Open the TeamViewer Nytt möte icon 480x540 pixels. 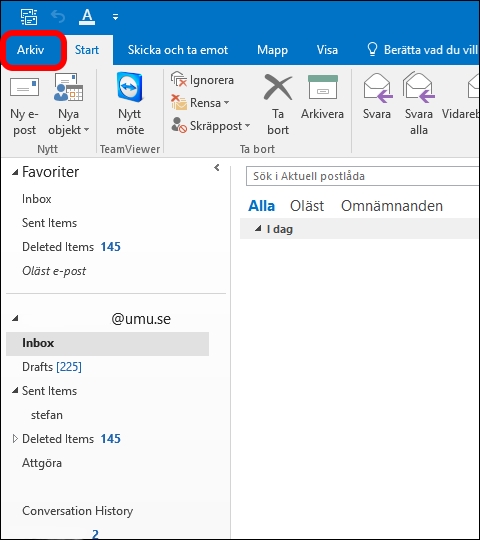[129, 87]
